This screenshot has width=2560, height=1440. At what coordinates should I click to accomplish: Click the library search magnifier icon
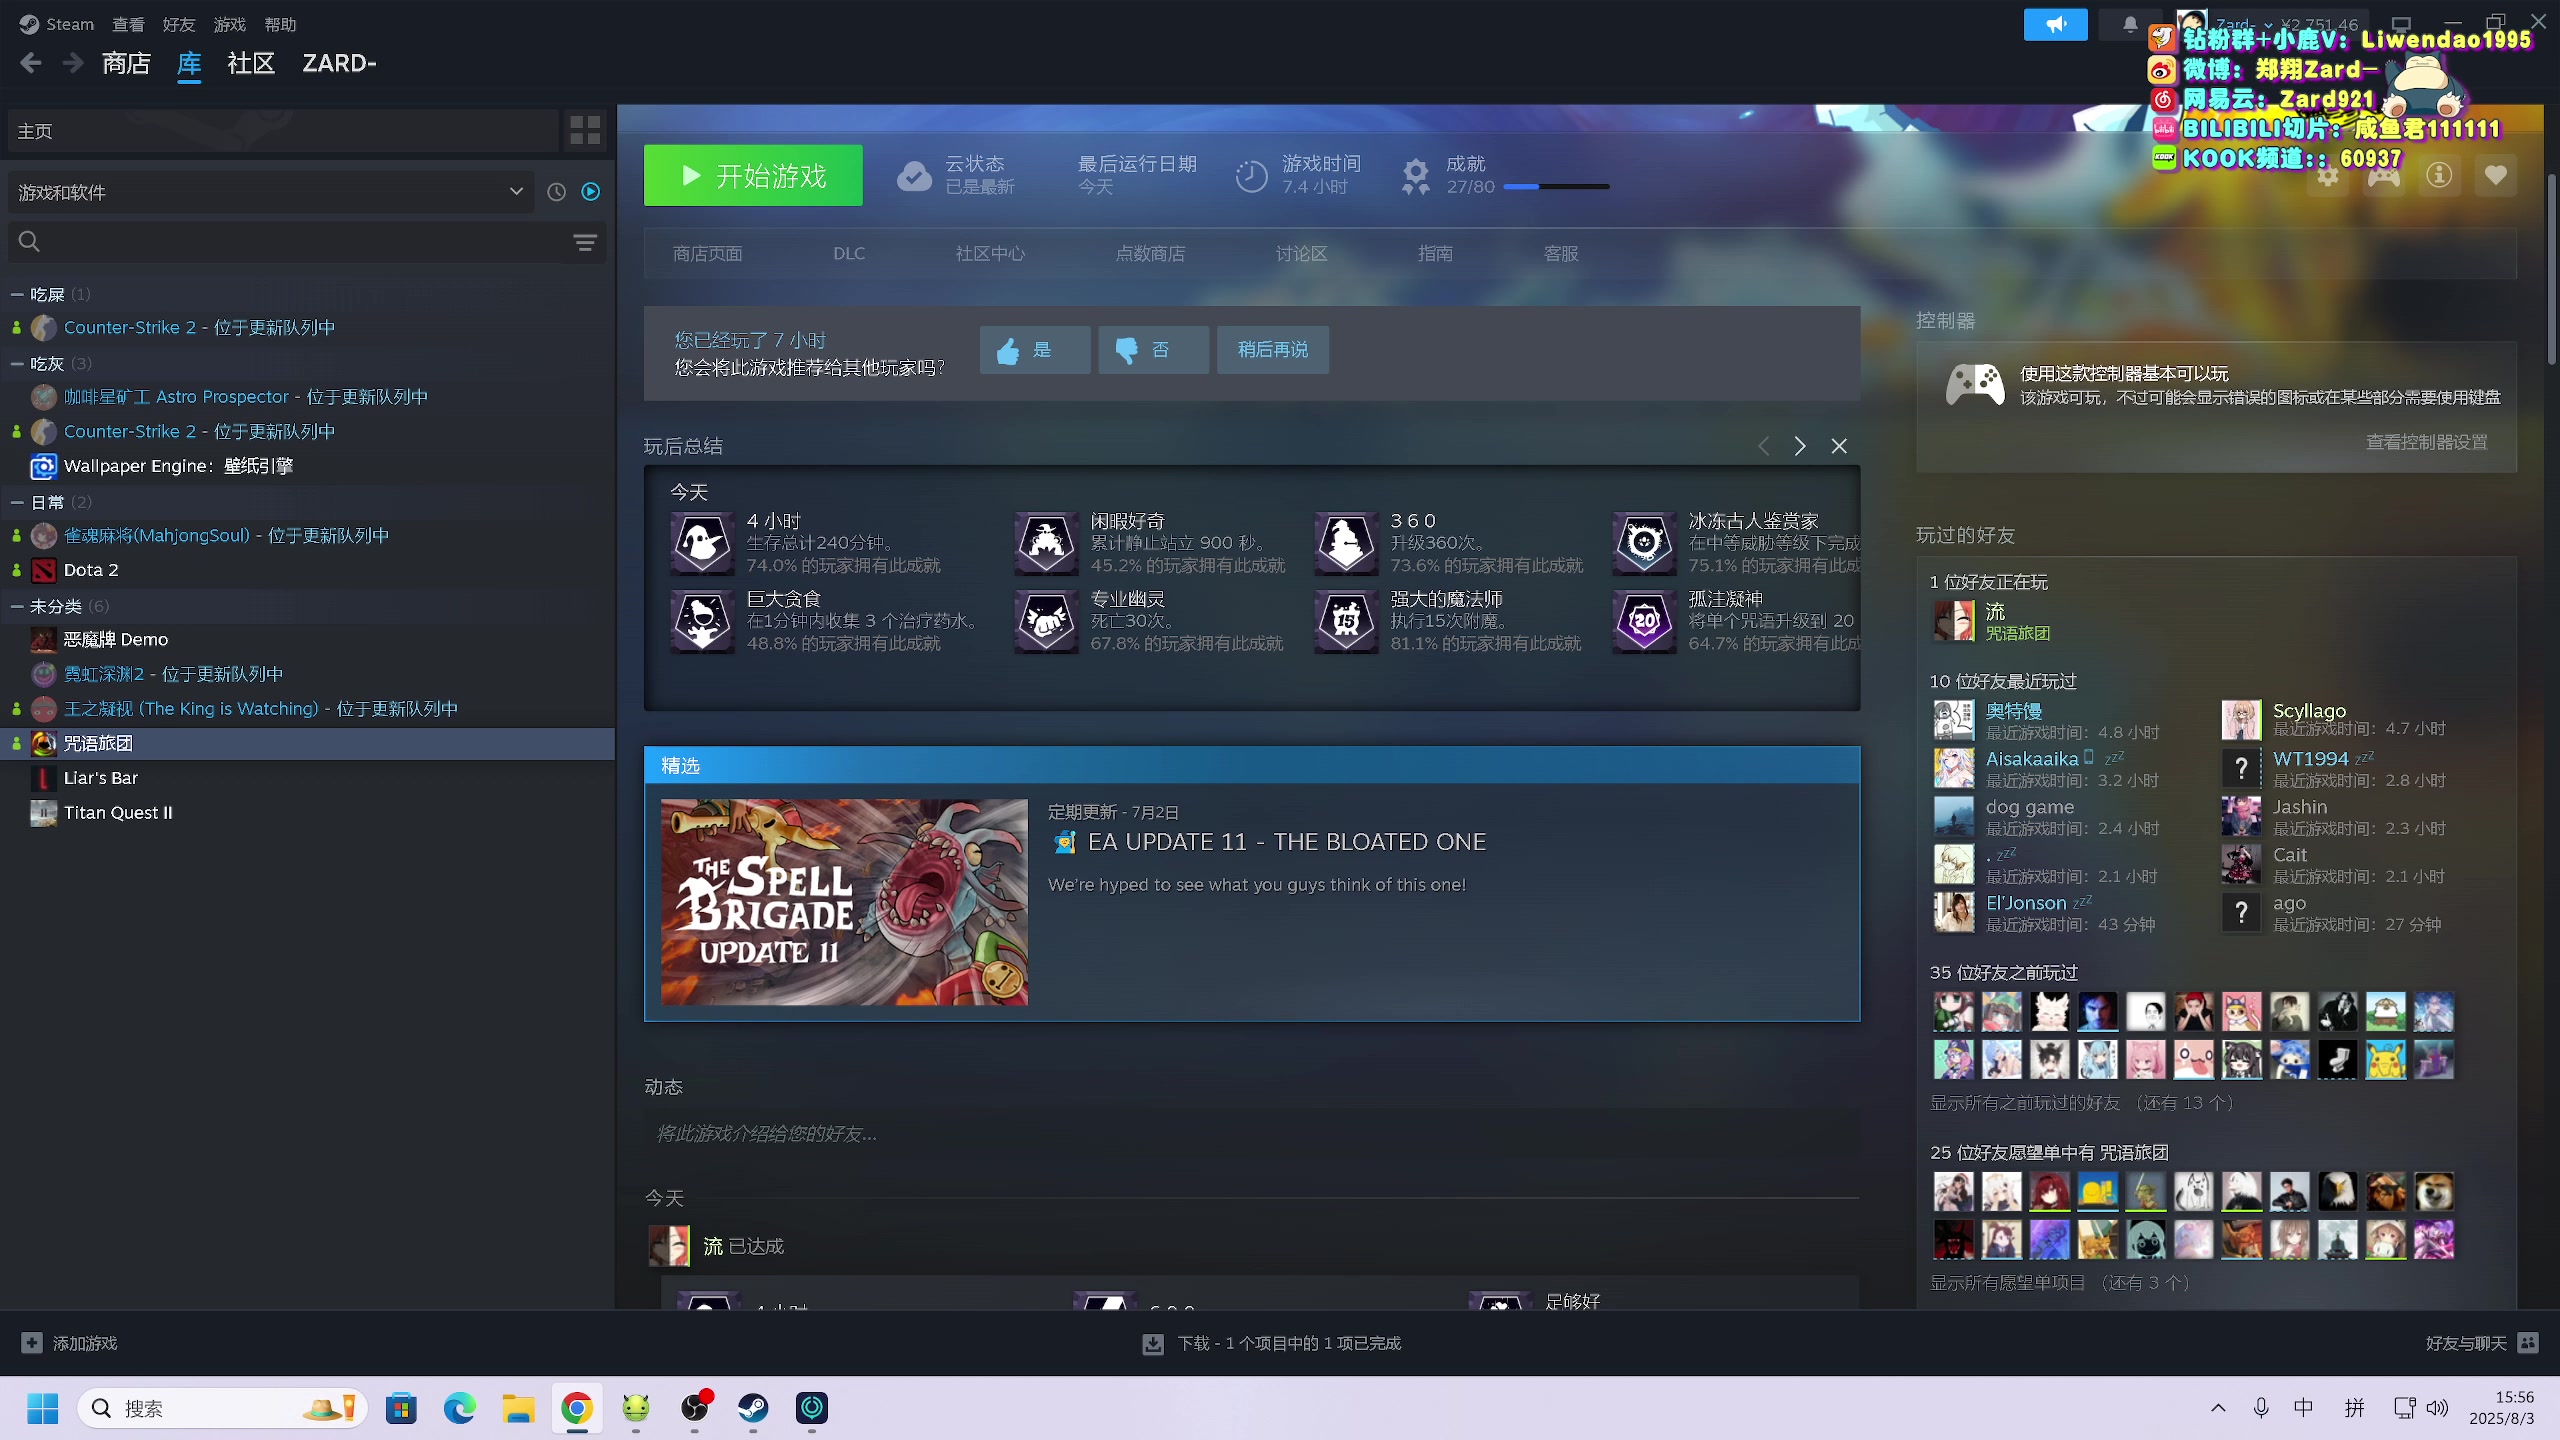pyautogui.click(x=29, y=242)
